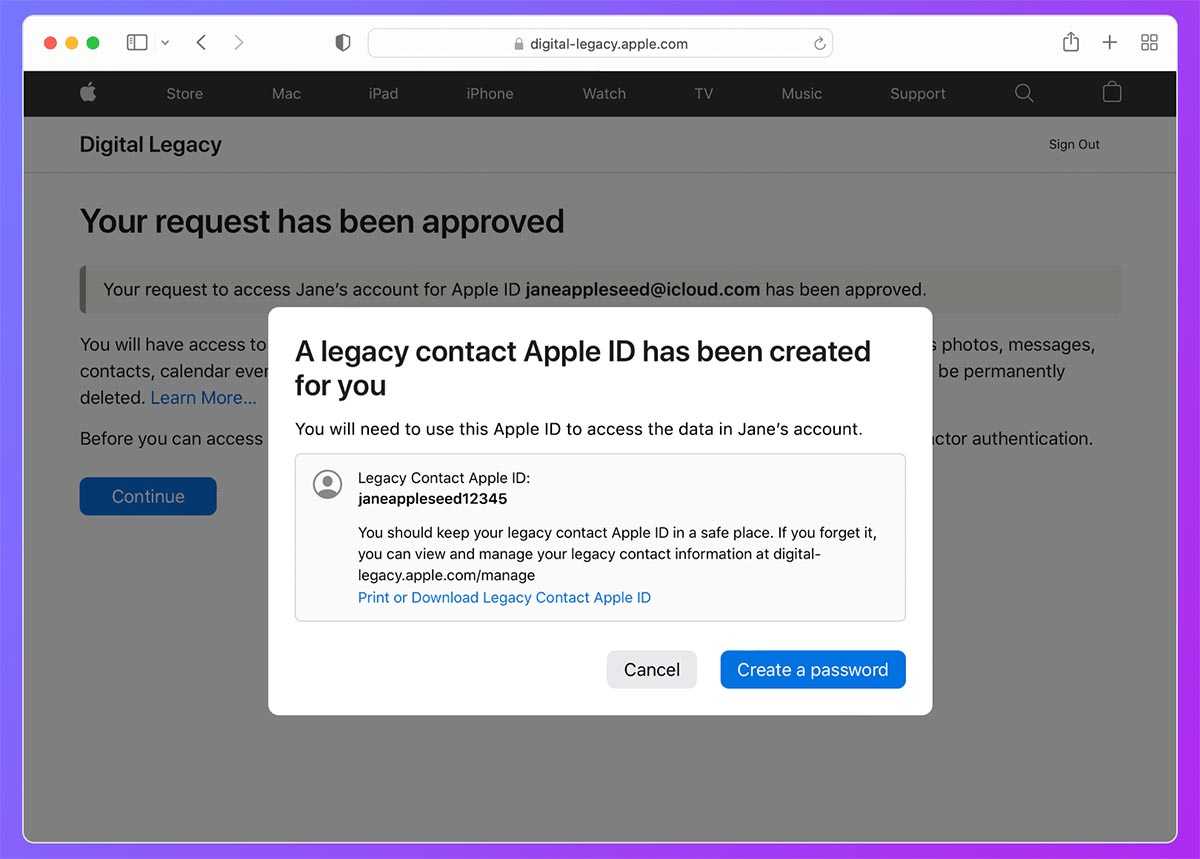Viewport: 1200px width, 859px height.
Task: Click the Apple logo in navigation bar
Action: 88,93
